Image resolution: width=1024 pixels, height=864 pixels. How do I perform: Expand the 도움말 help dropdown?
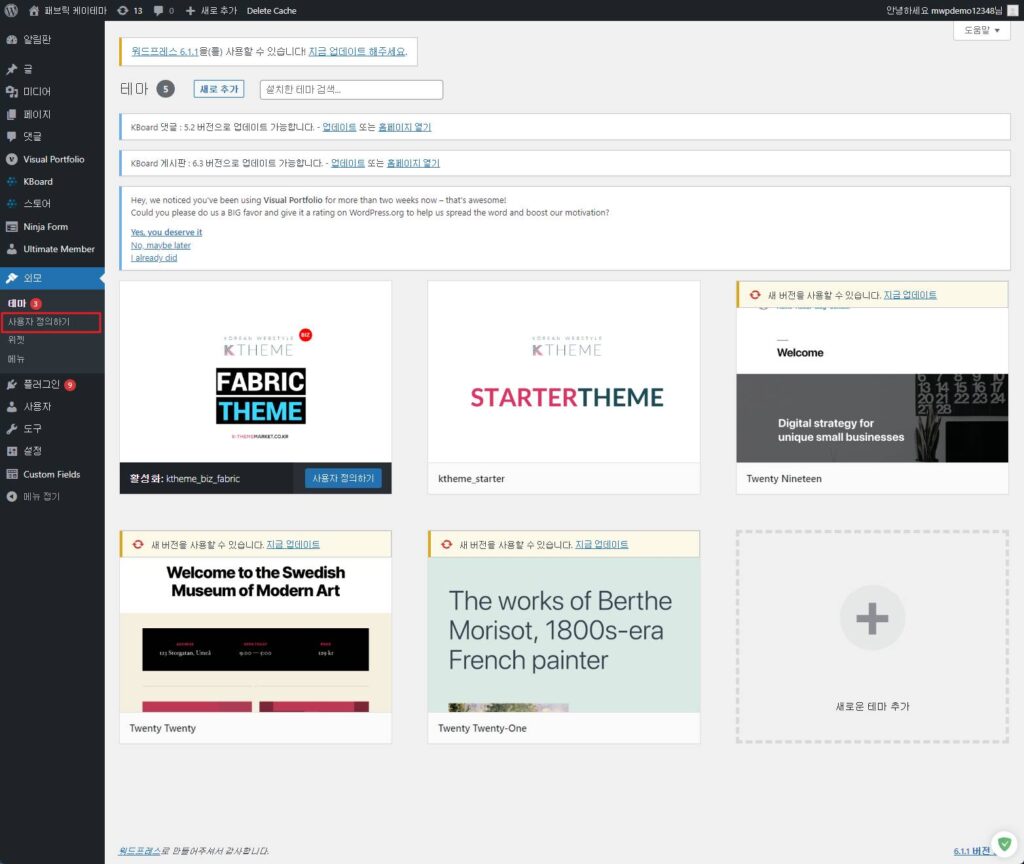pyautogui.click(x=982, y=30)
